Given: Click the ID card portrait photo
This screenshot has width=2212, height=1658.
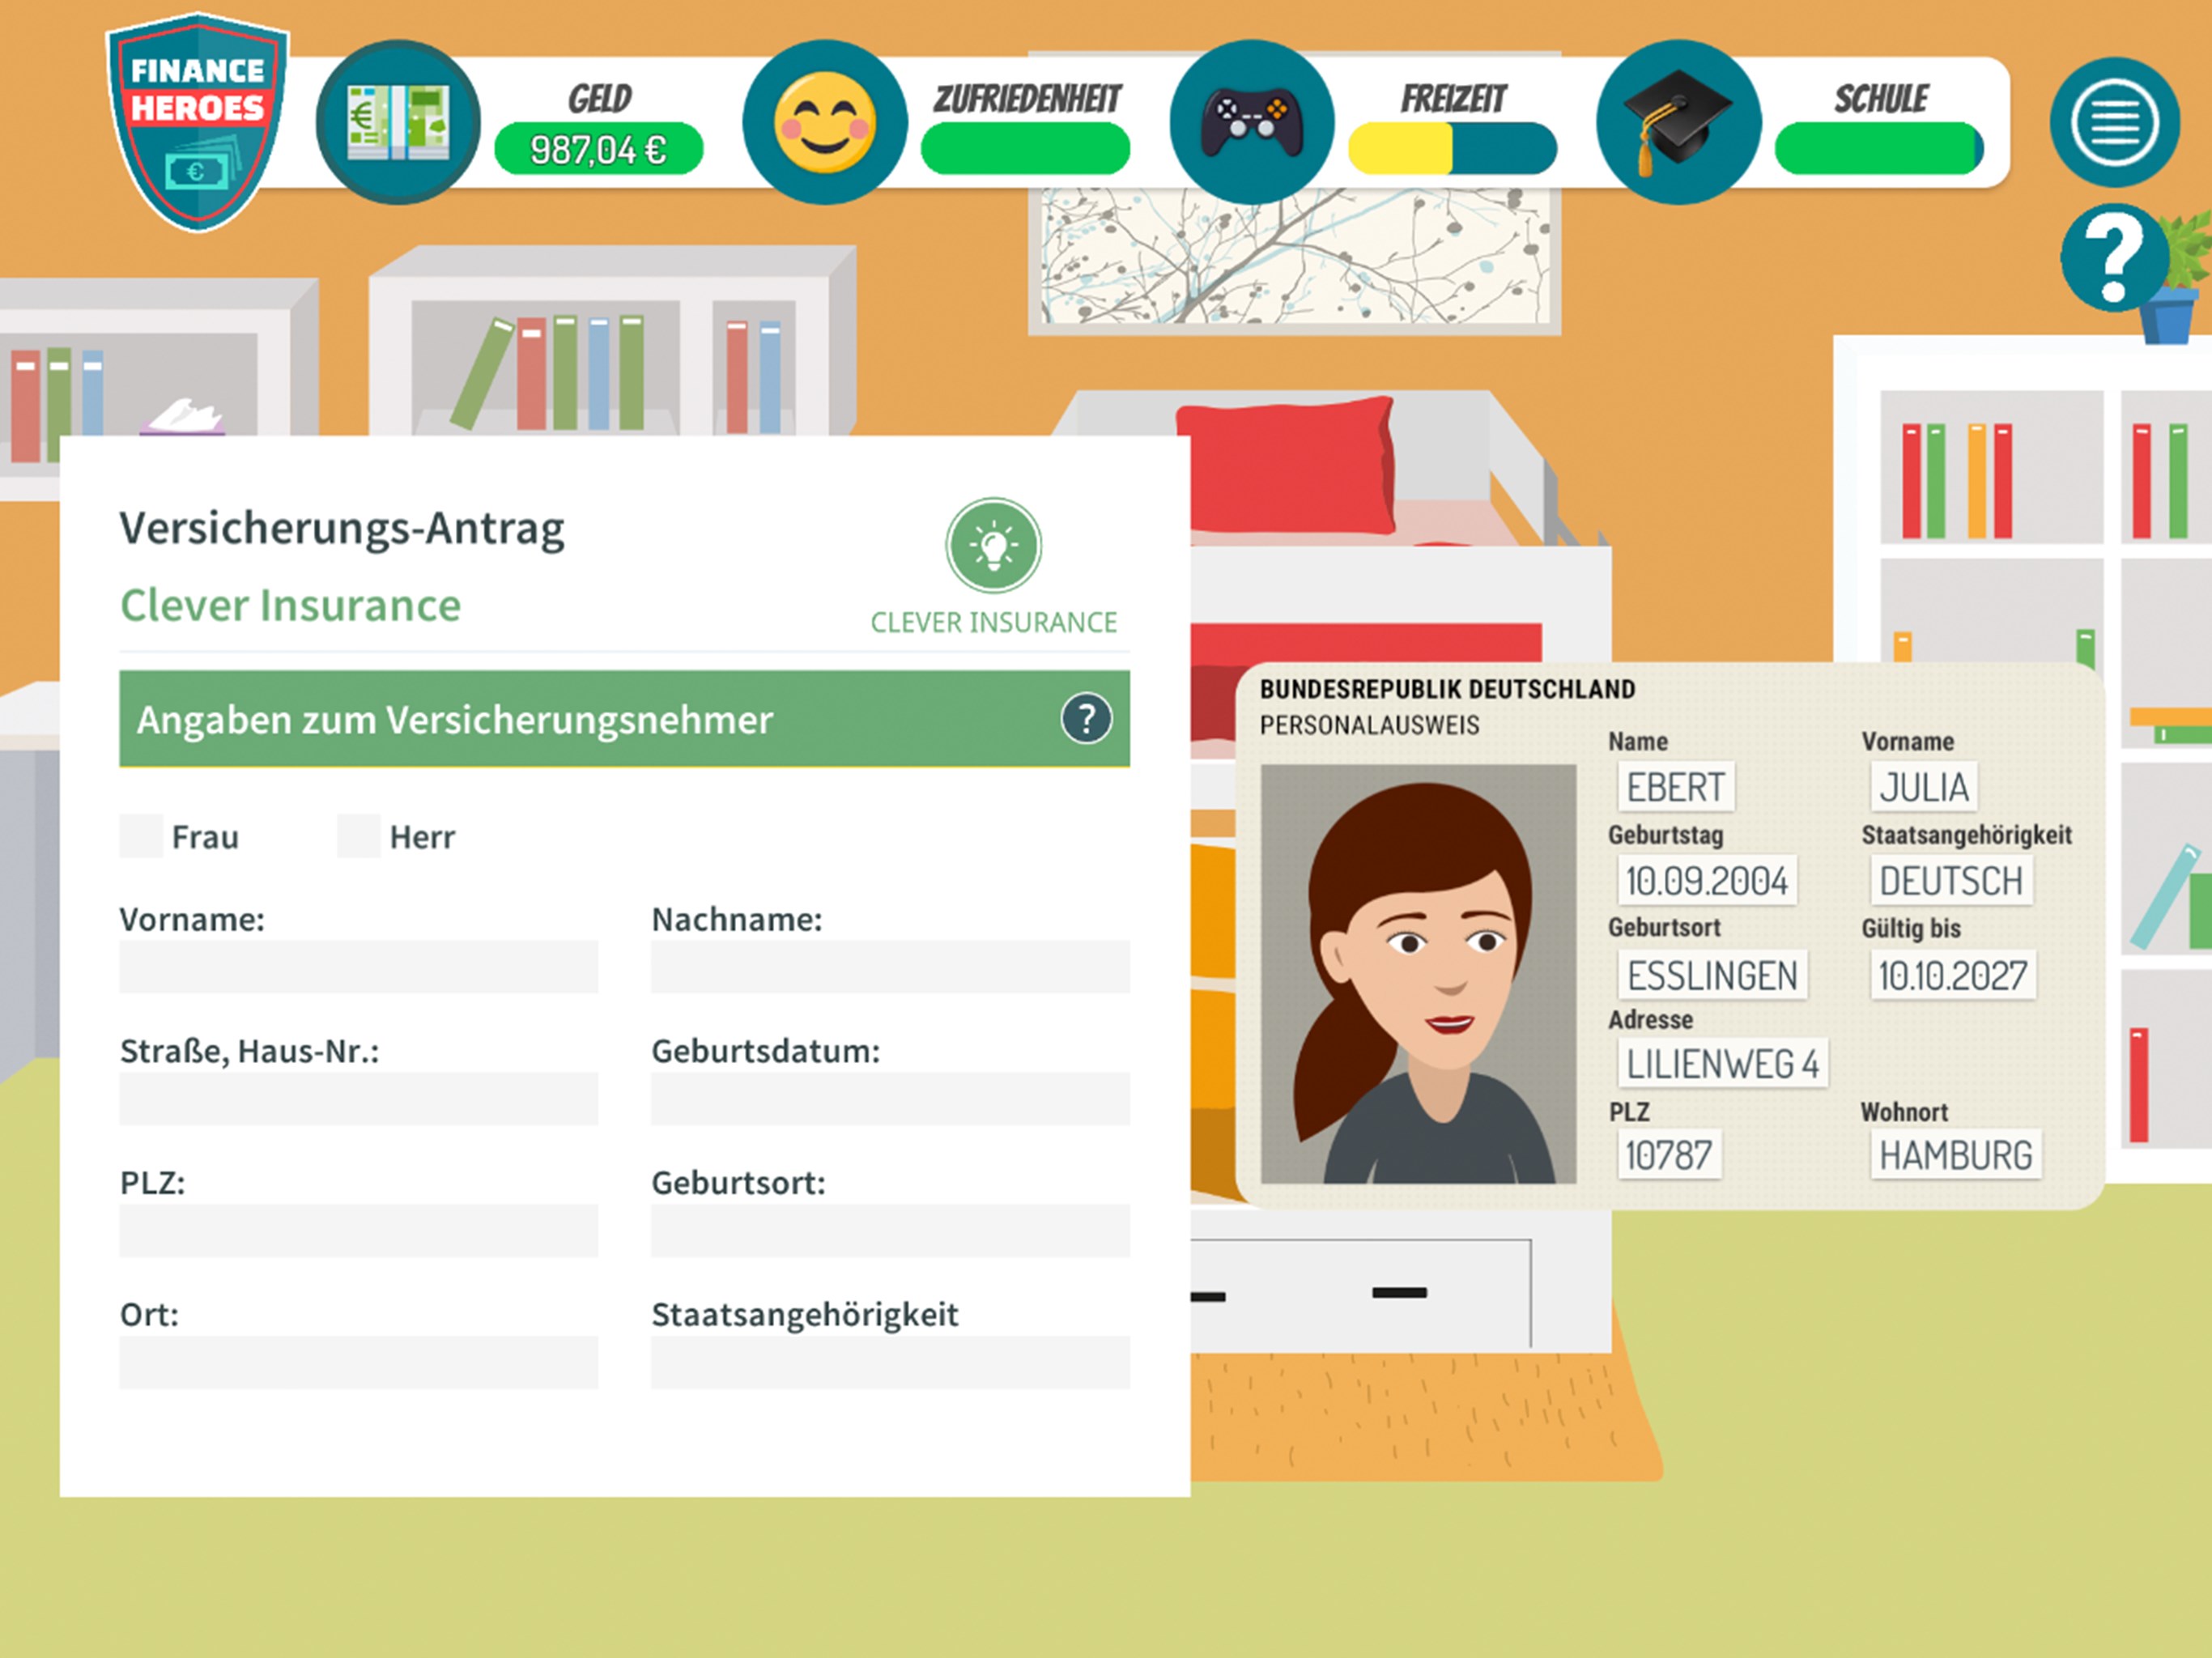Looking at the screenshot, I should [1418, 974].
